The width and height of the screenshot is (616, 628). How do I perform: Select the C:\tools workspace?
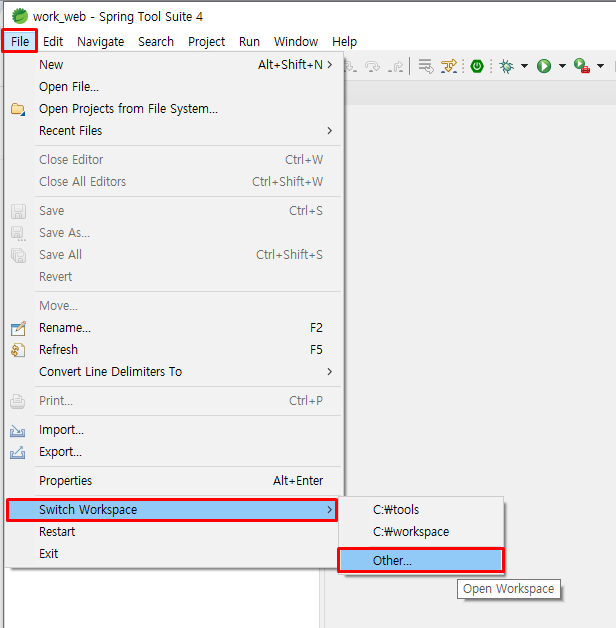(x=421, y=509)
